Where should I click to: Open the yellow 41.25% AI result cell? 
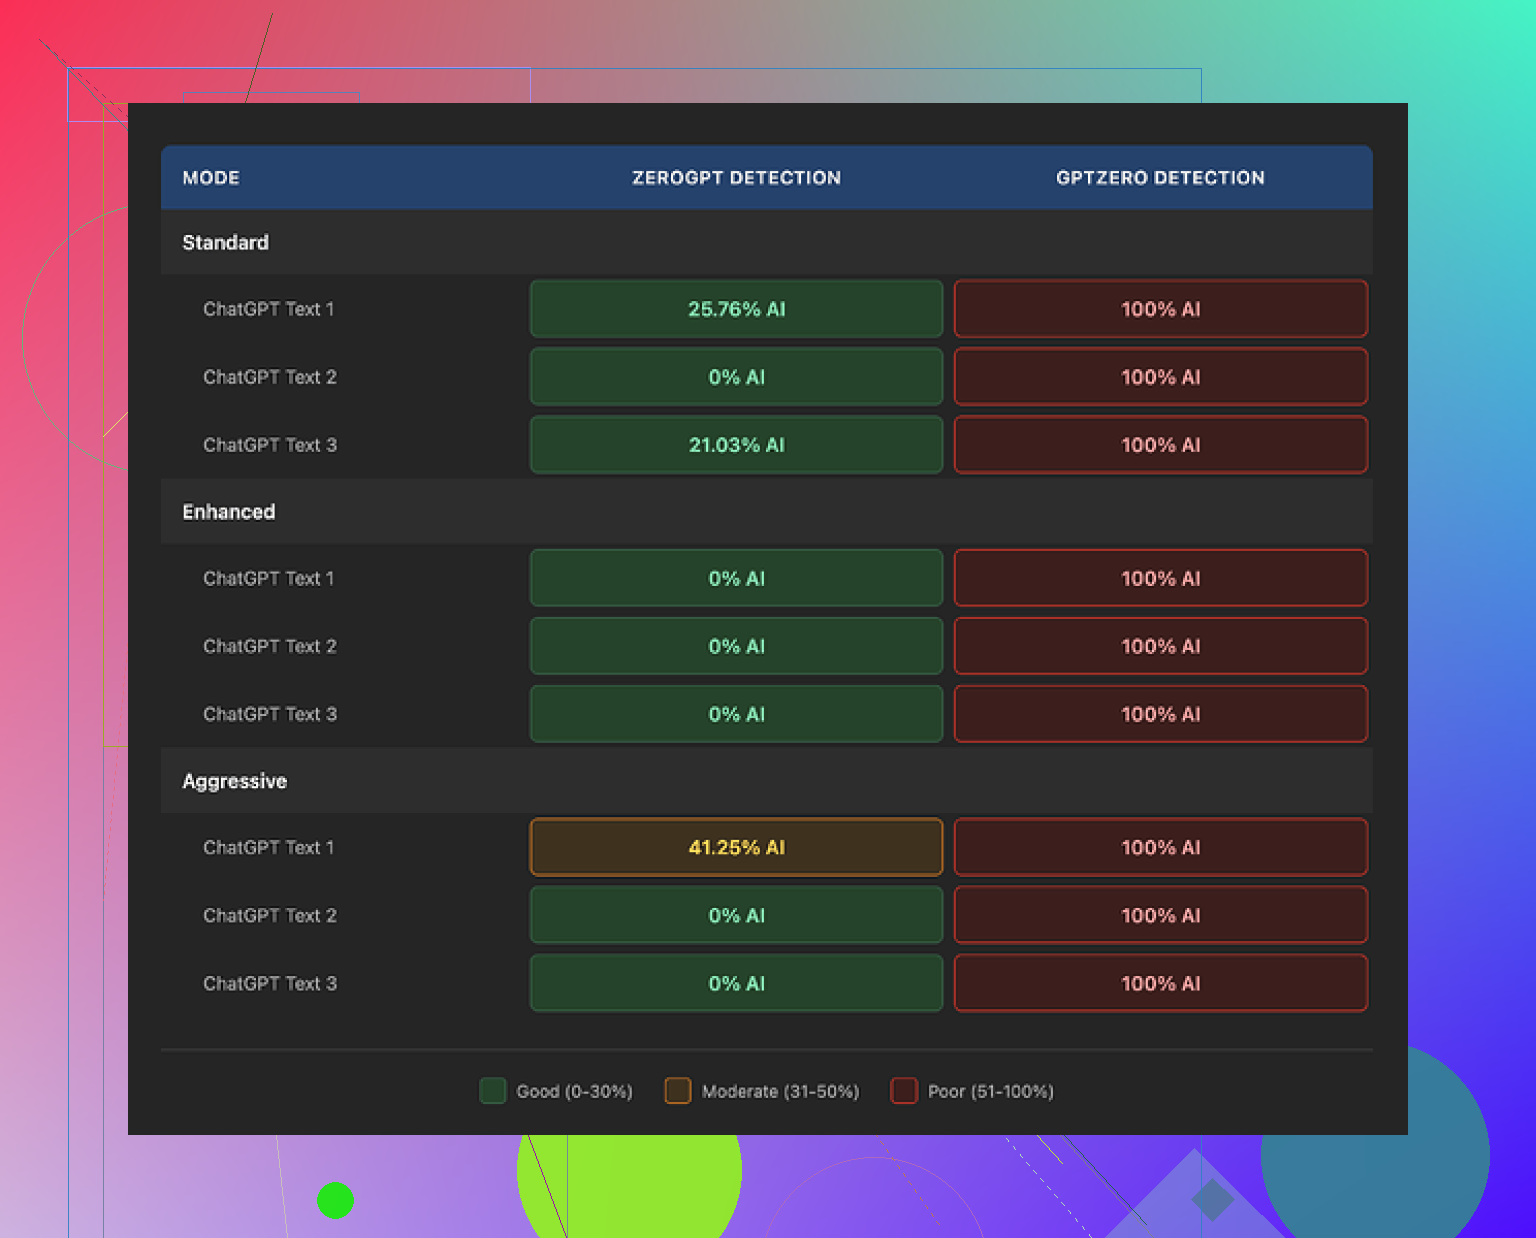tap(736, 847)
